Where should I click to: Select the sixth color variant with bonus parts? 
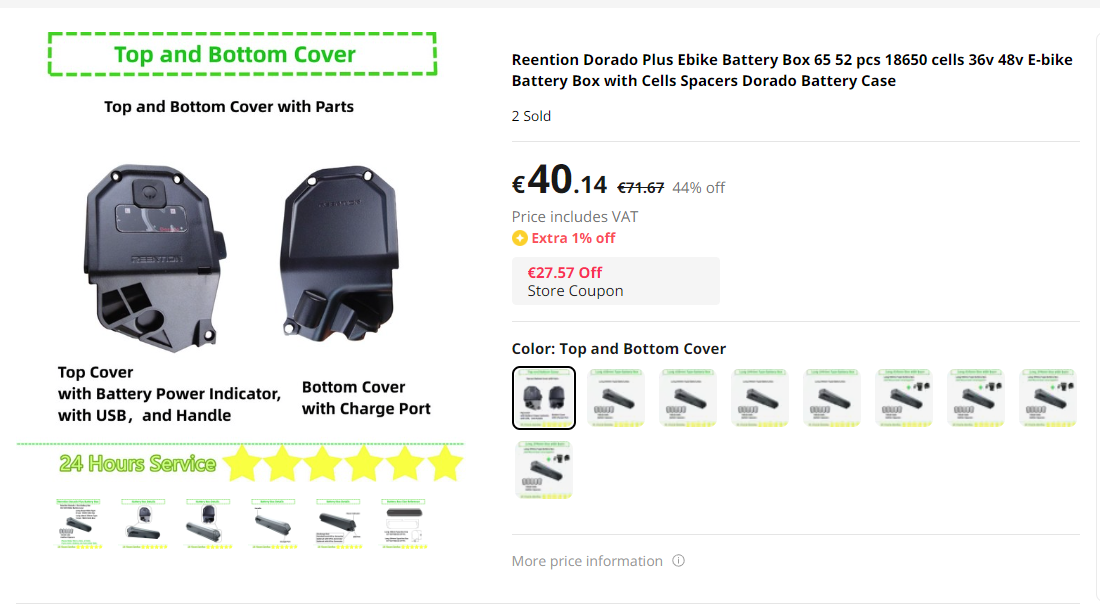coord(904,397)
